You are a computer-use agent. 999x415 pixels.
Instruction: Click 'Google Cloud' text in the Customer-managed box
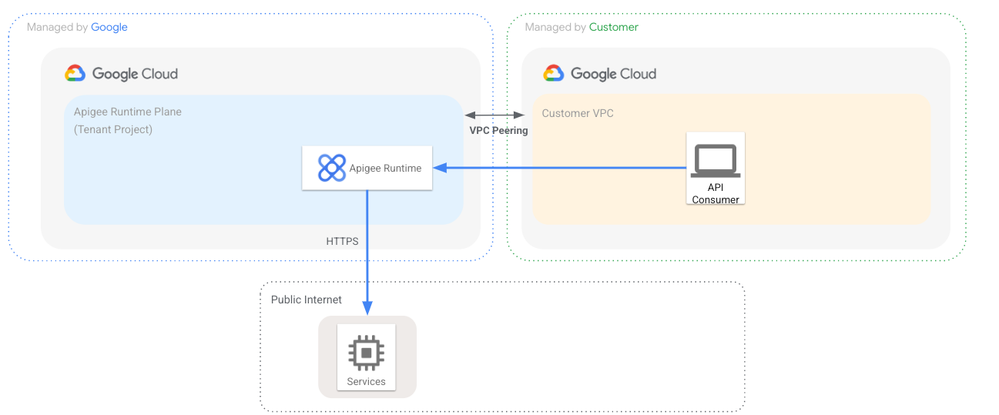point(614,74)
